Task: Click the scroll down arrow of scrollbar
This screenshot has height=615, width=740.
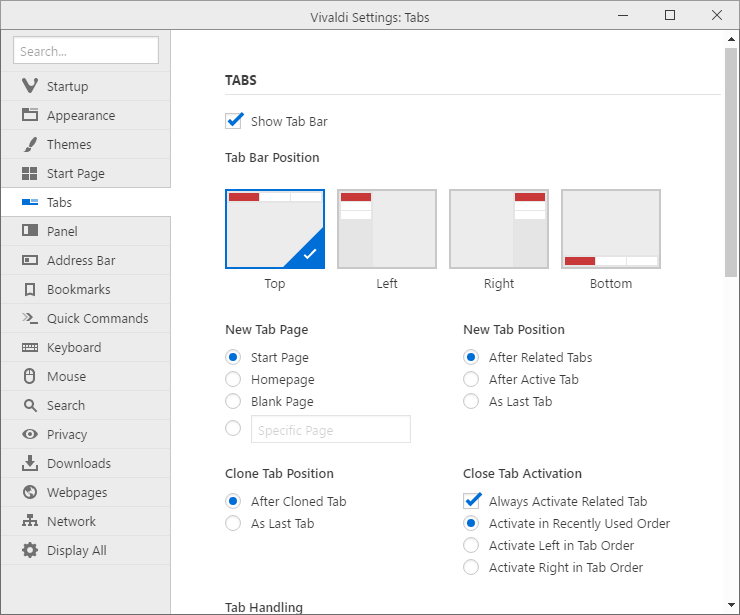Action: (731, 605)
